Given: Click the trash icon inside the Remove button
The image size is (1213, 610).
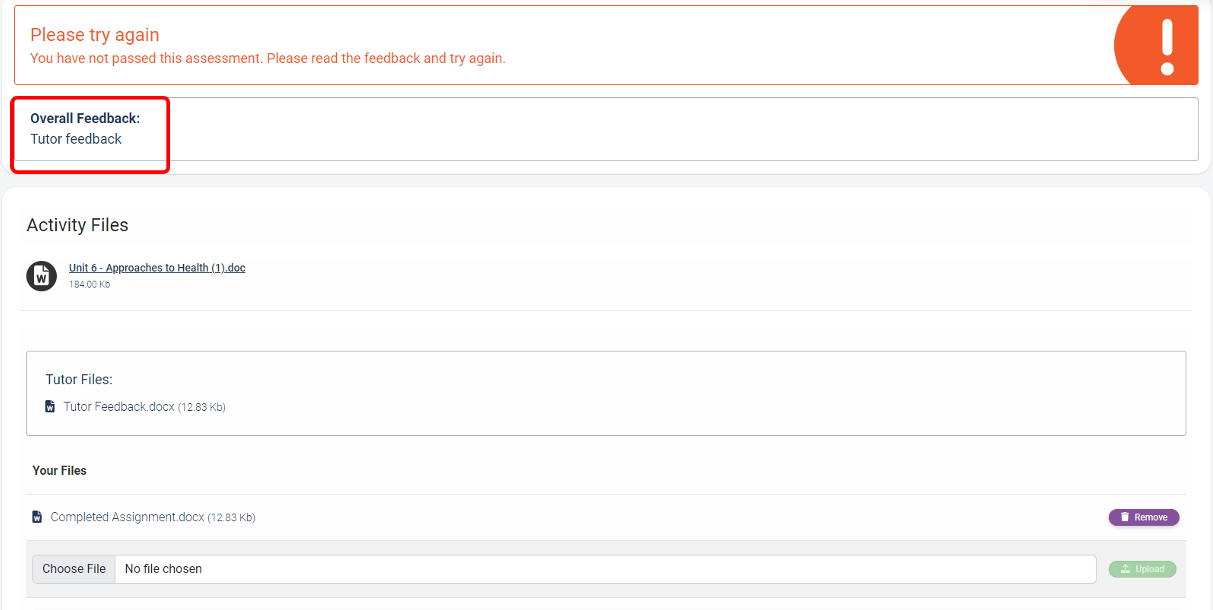Looking at the screenshot, I should pyautogui.click(x=1125, y=517).
